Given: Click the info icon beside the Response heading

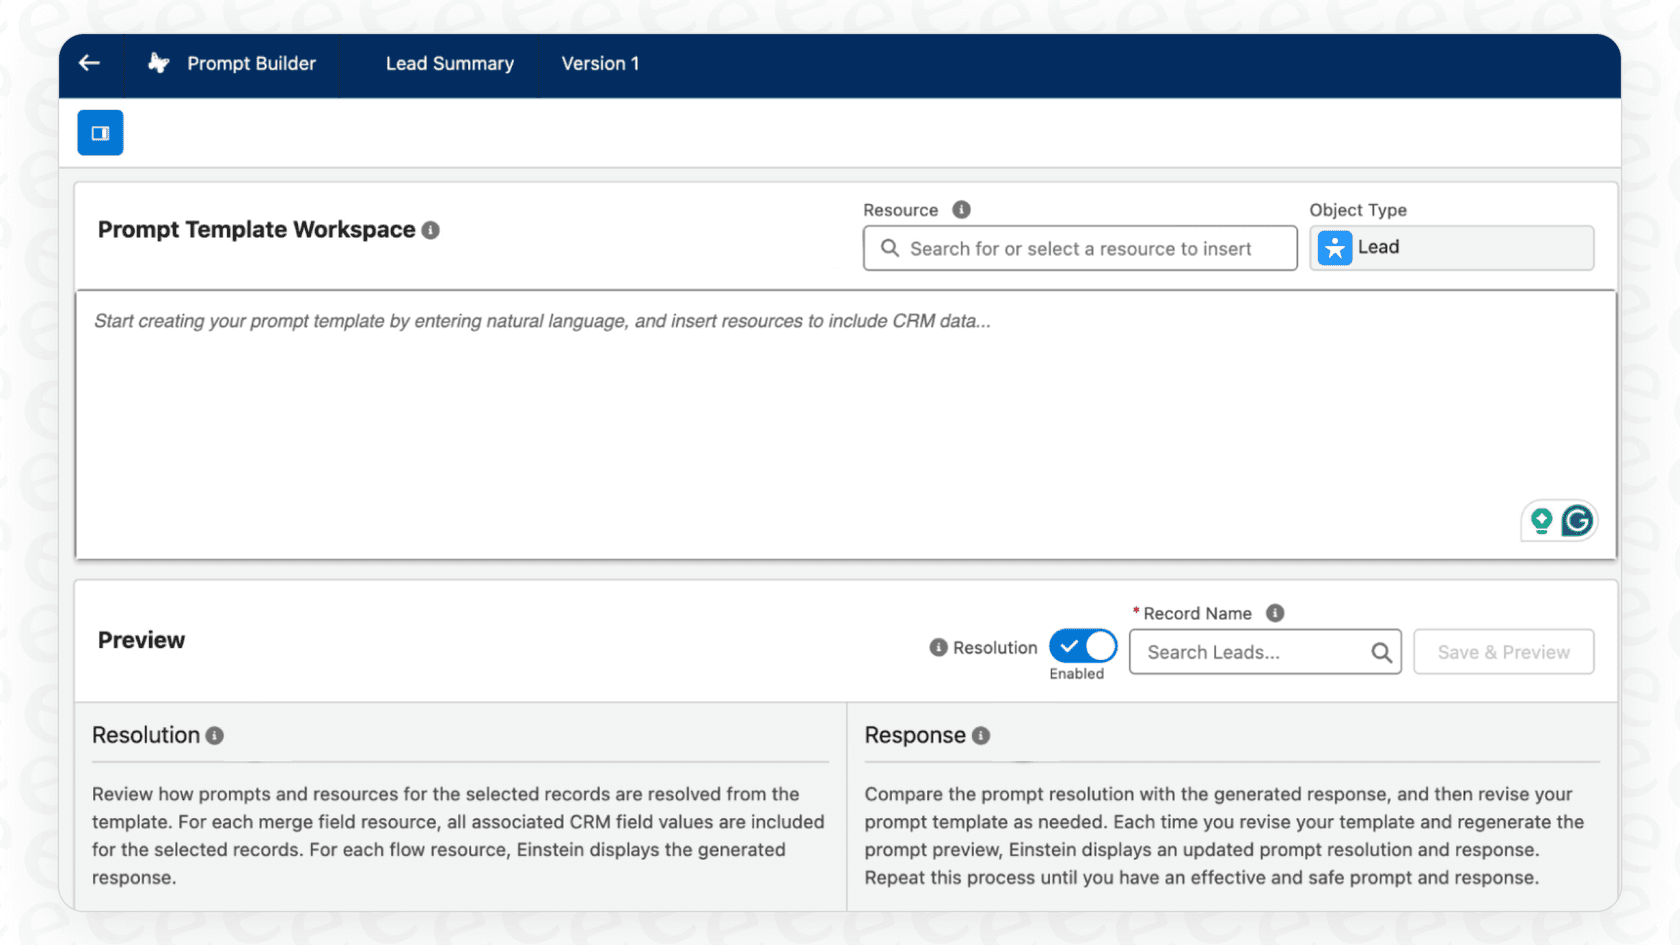Looking at the screenshot, I should (x=979, y=735).
